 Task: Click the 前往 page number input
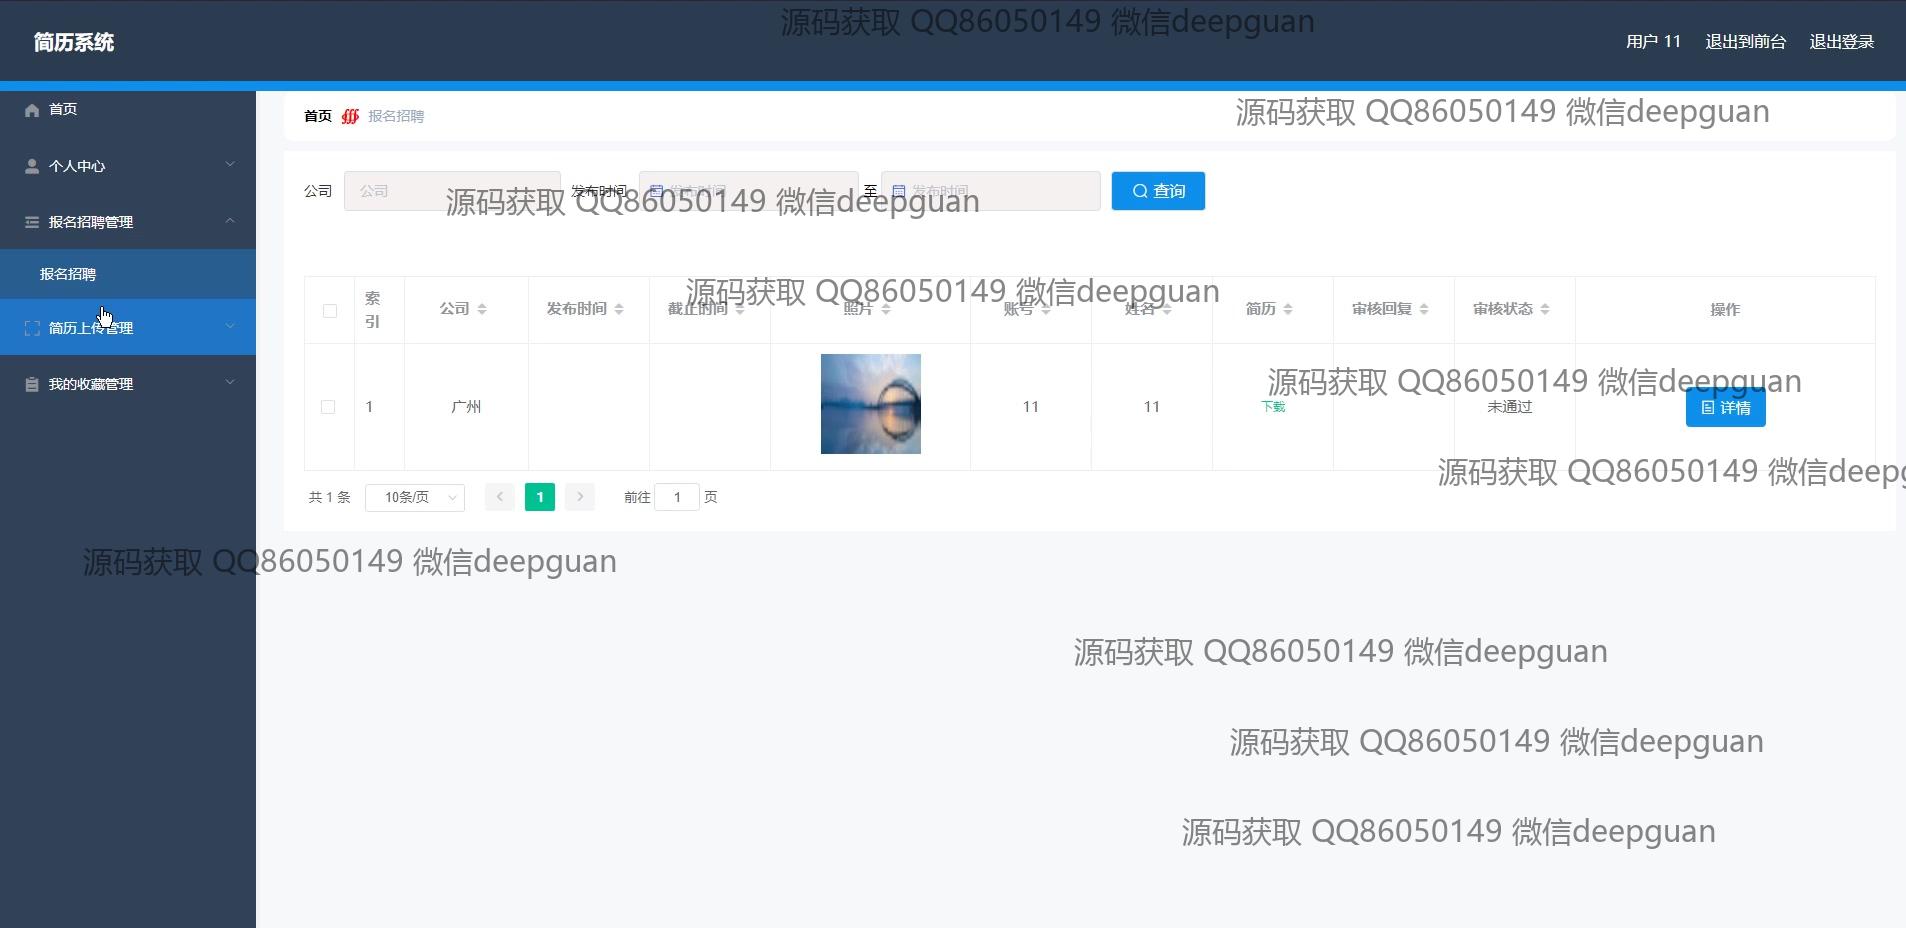[x=677, y=497]
